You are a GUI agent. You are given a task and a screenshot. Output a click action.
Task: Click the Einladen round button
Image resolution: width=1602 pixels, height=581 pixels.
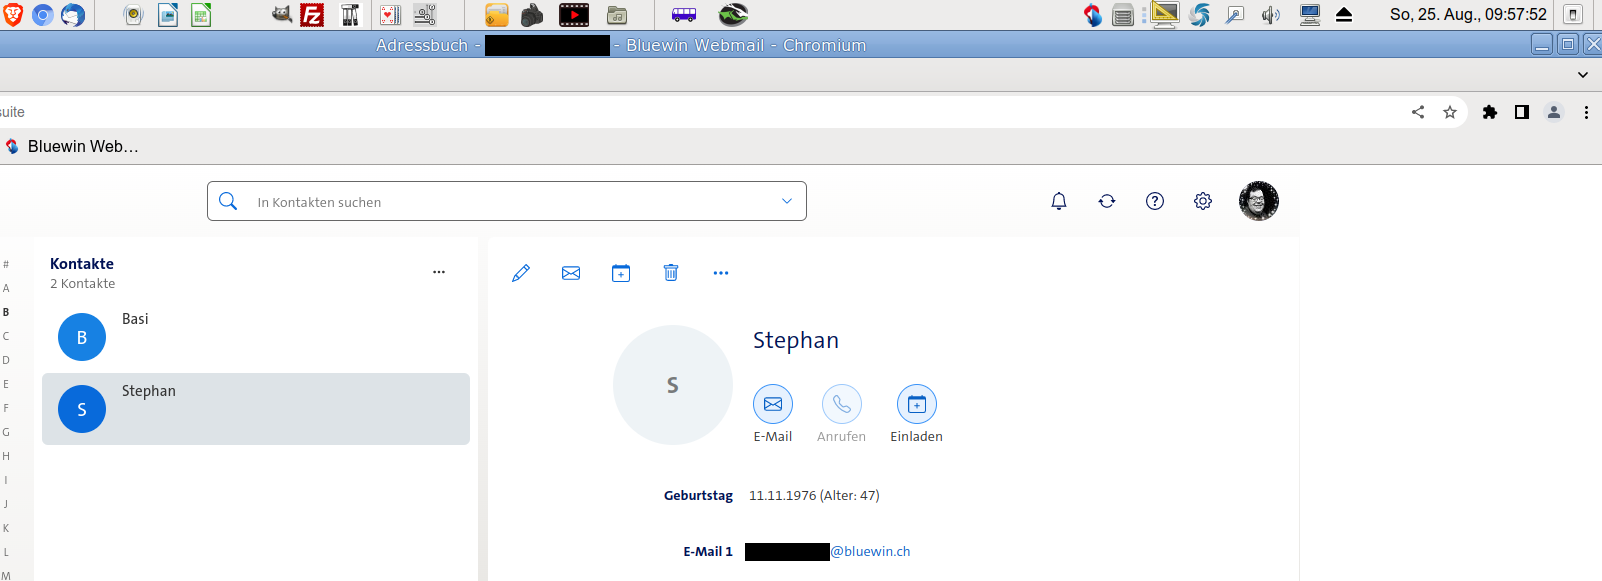pyautogui.click(x=917, y=404)
